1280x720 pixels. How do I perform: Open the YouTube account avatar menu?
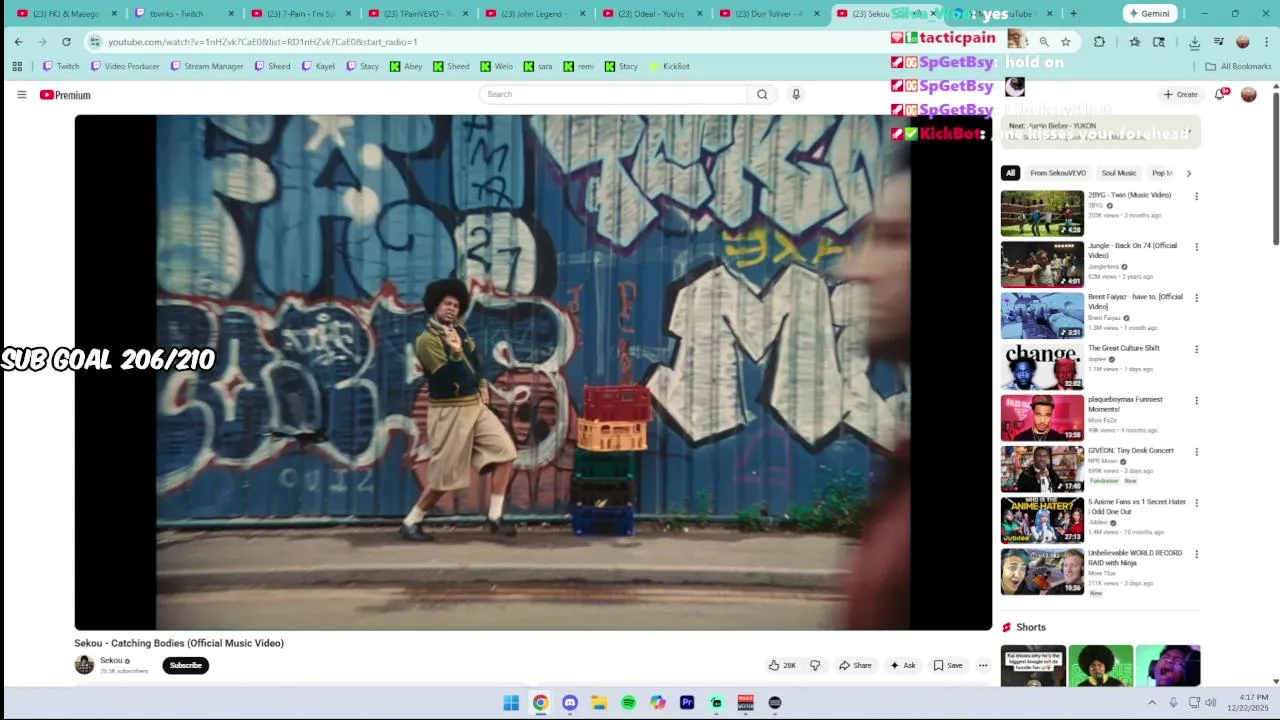point(1248,94)
